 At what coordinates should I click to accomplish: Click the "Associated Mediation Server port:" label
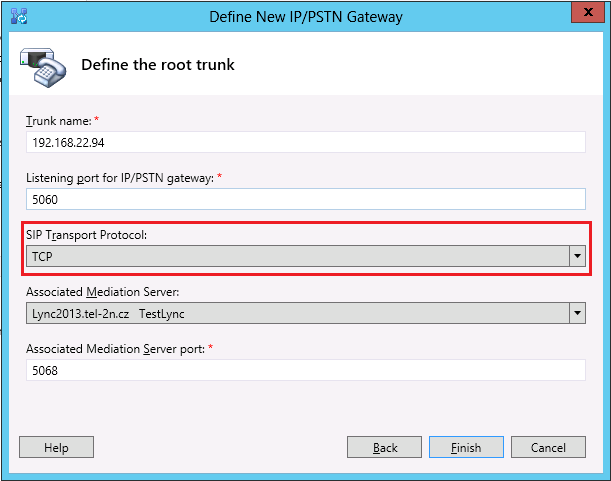(x=118, y=349)
